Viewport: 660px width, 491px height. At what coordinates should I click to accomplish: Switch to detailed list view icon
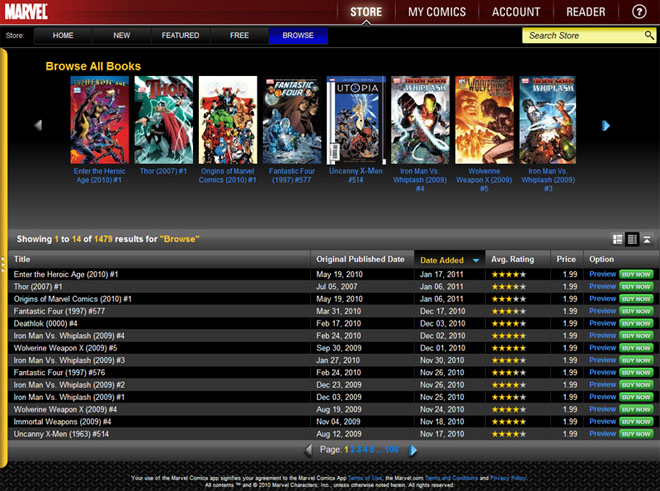point(617,239)
